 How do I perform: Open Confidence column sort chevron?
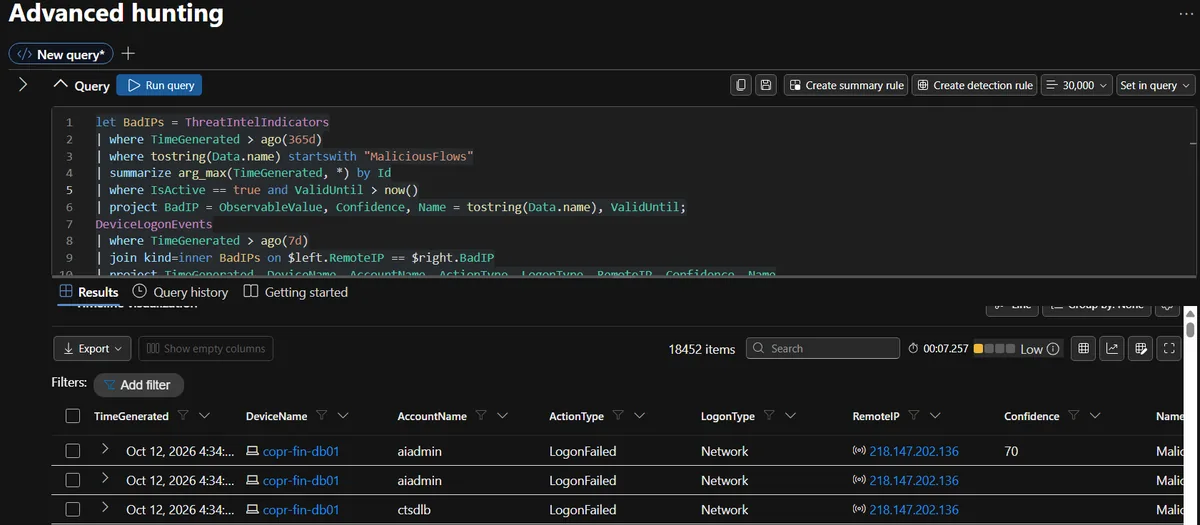coord(1095,416)
